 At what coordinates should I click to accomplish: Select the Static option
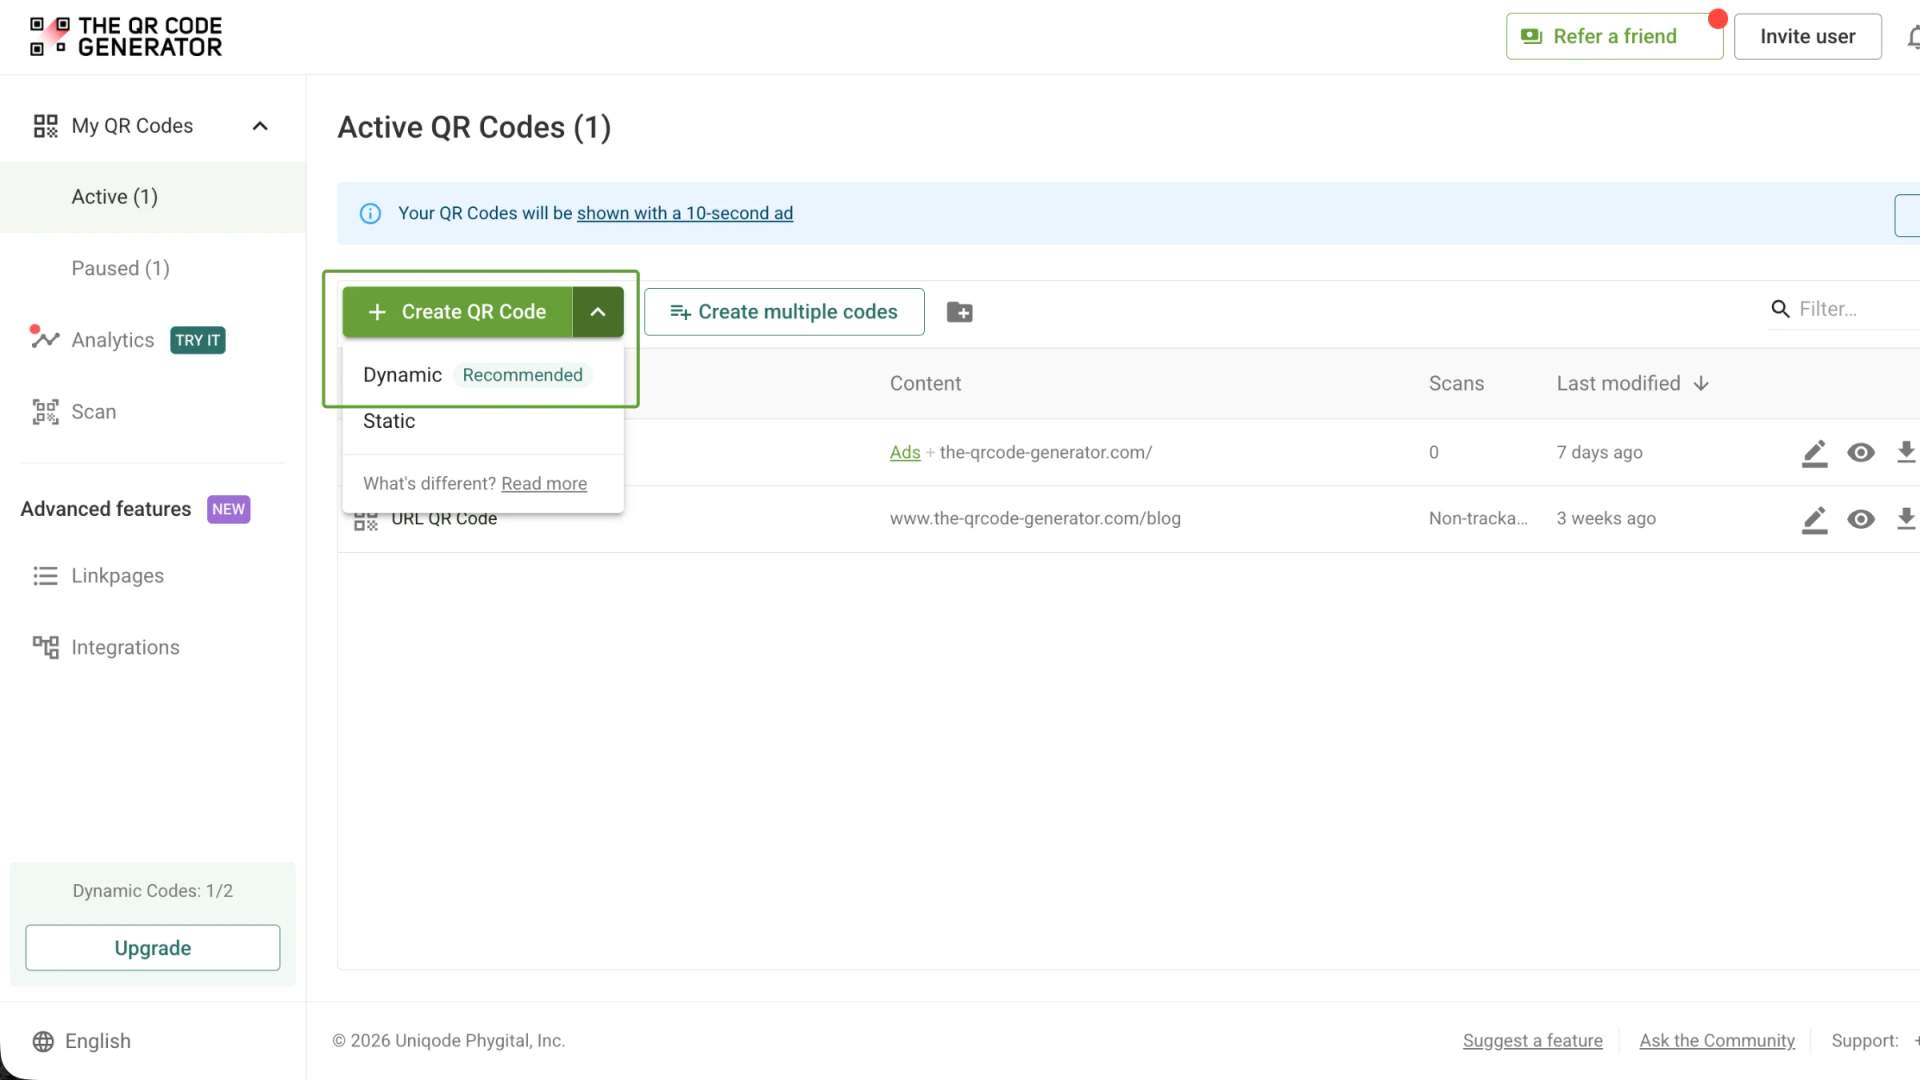tap(483, 421)
